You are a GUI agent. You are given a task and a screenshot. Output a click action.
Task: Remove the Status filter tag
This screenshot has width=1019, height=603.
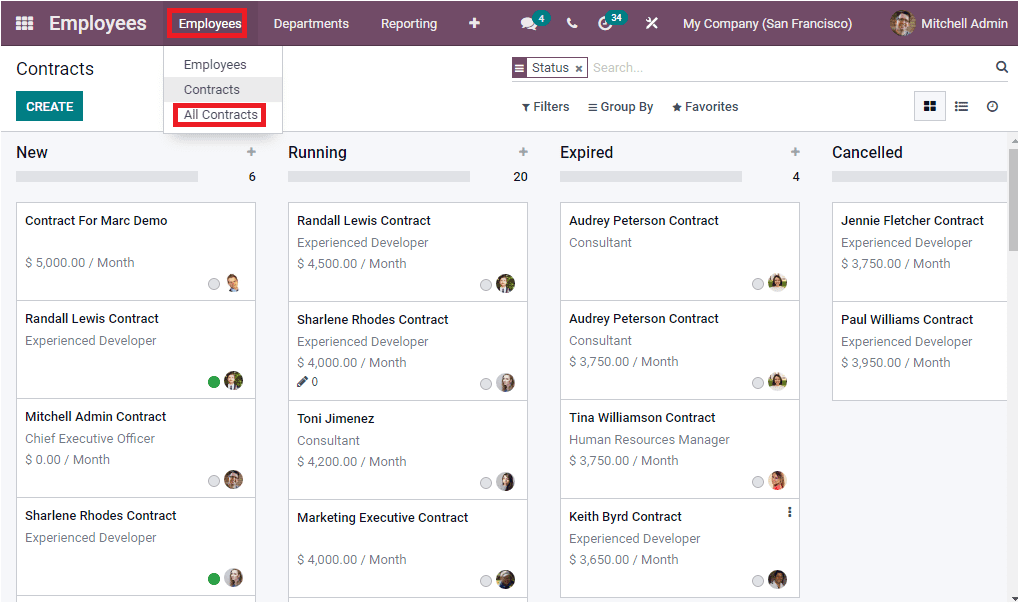[578, 66]
